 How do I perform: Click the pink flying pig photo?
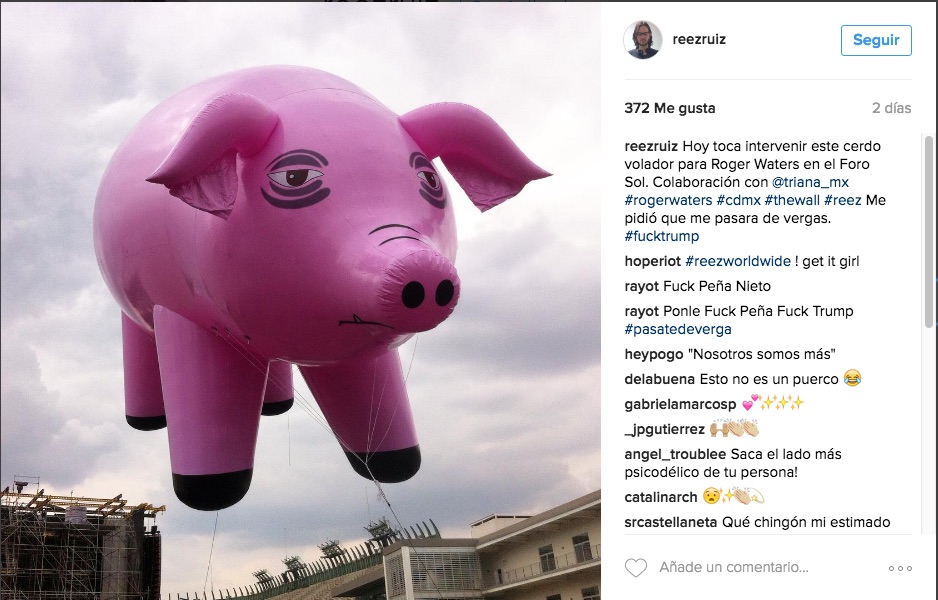pos(300,300)
